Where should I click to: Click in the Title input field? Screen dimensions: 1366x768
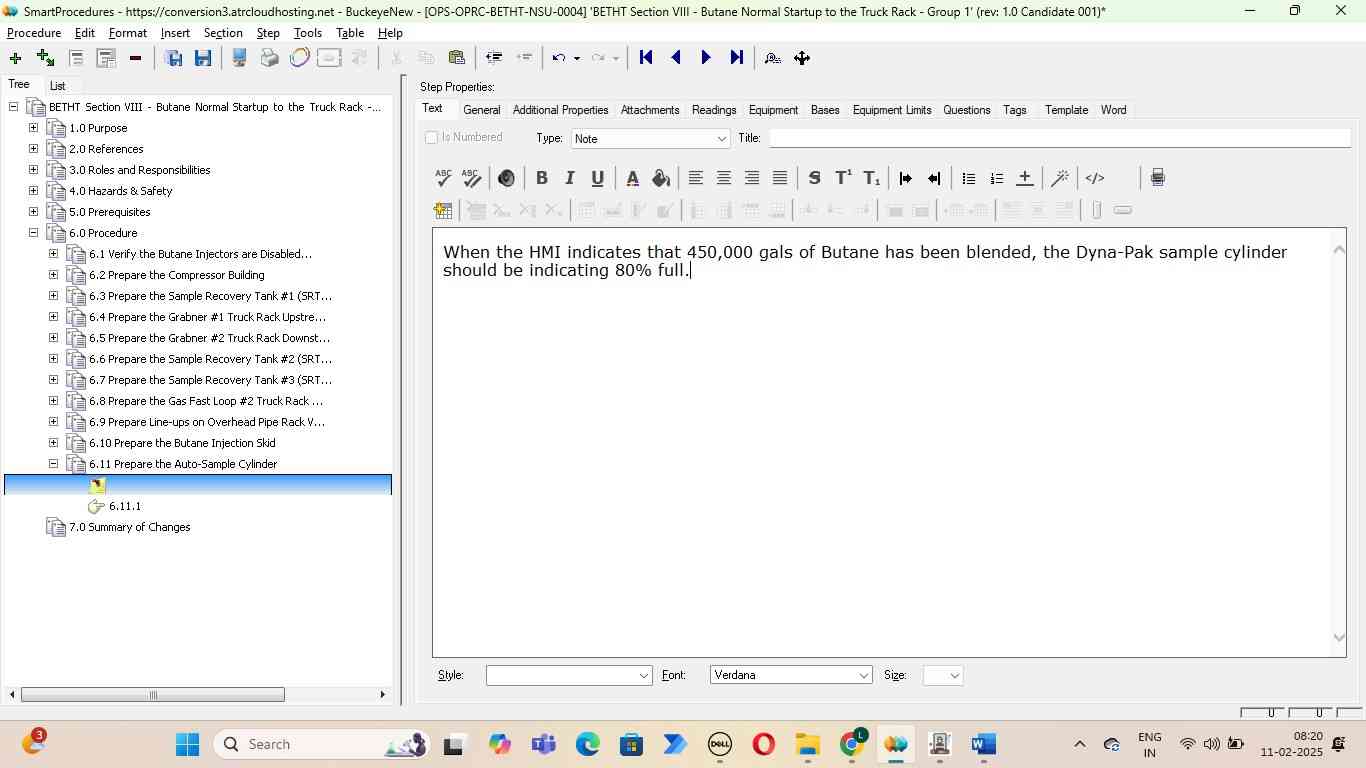(x=1060, y=138)
